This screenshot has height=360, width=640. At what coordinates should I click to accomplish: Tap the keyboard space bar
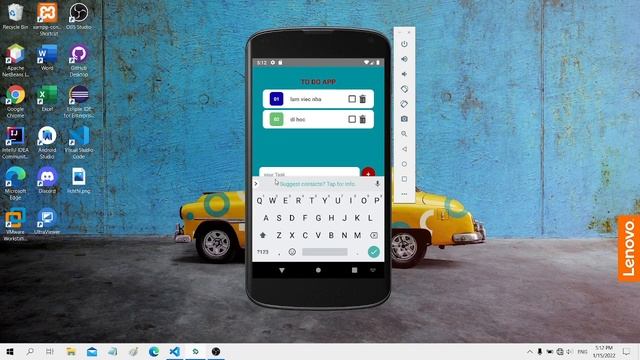[324, 252]
